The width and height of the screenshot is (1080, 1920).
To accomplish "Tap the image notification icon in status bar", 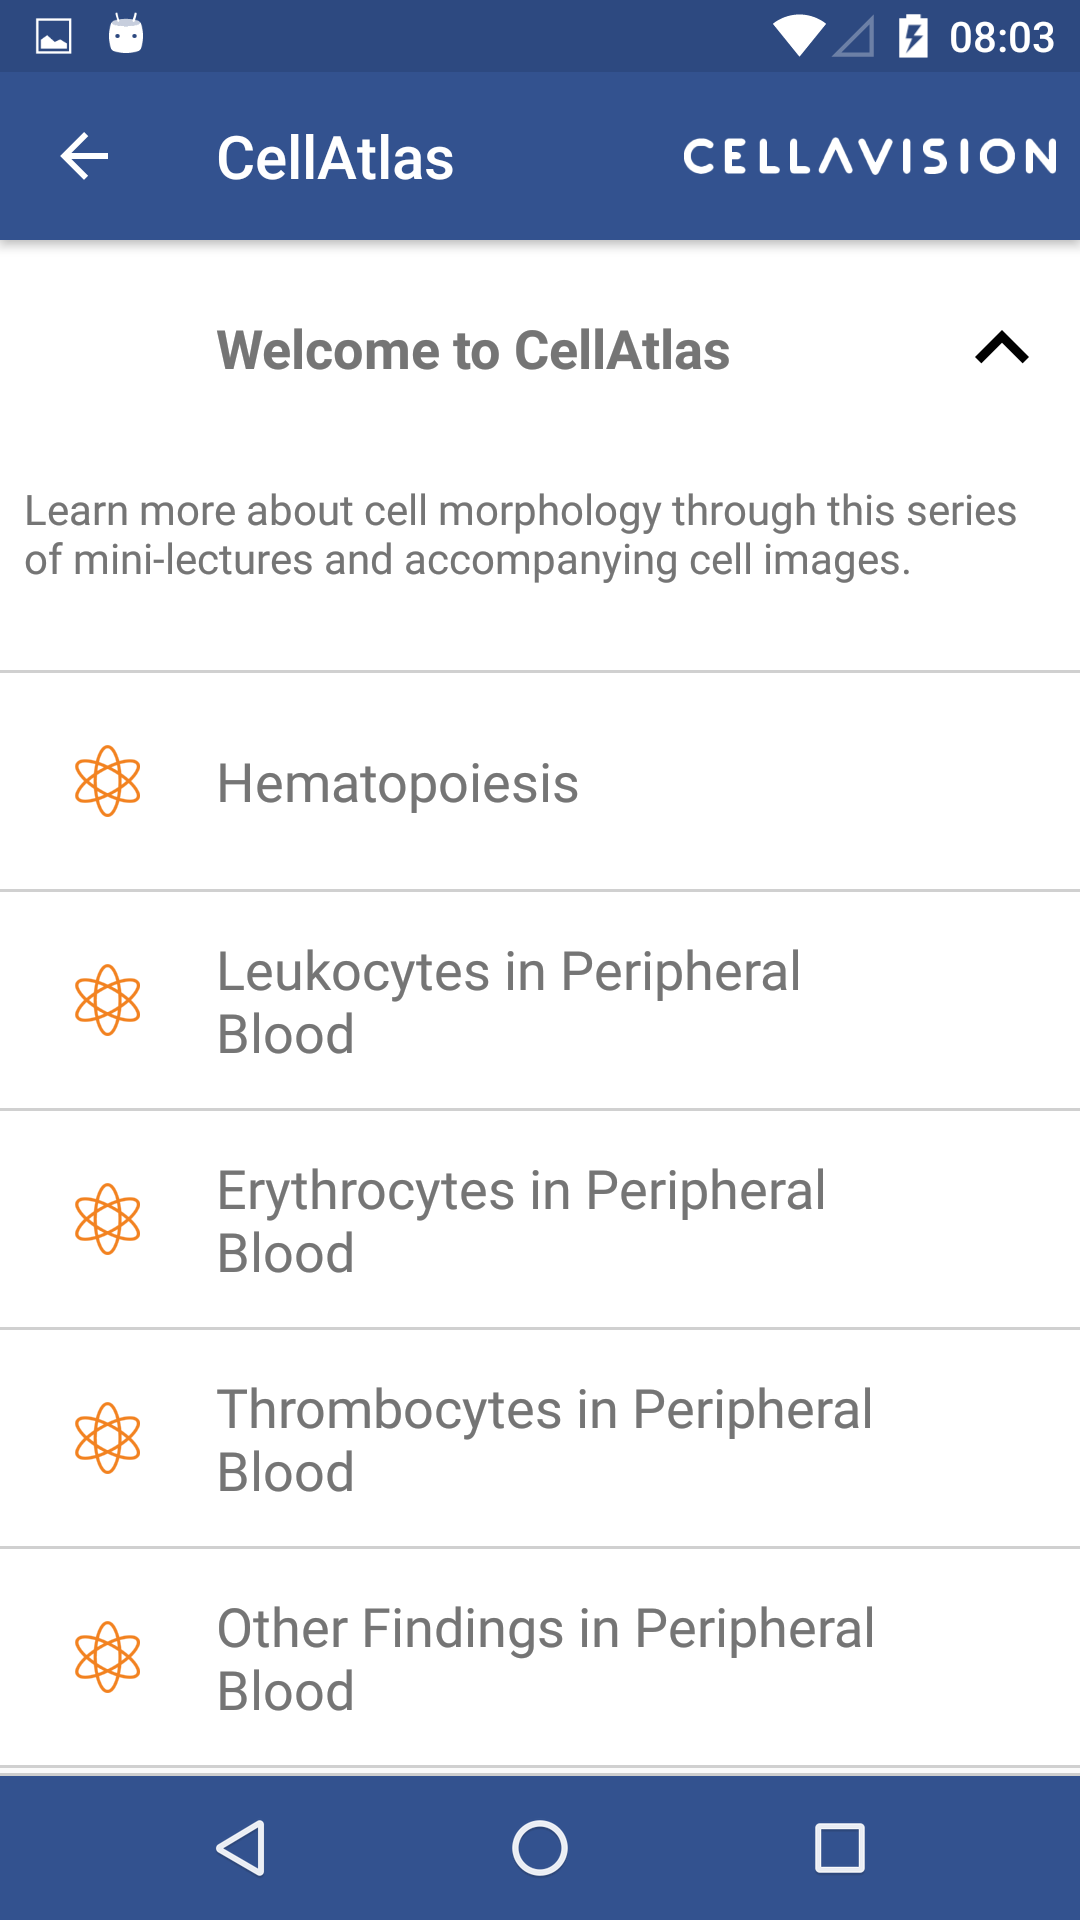I will 54,37.
